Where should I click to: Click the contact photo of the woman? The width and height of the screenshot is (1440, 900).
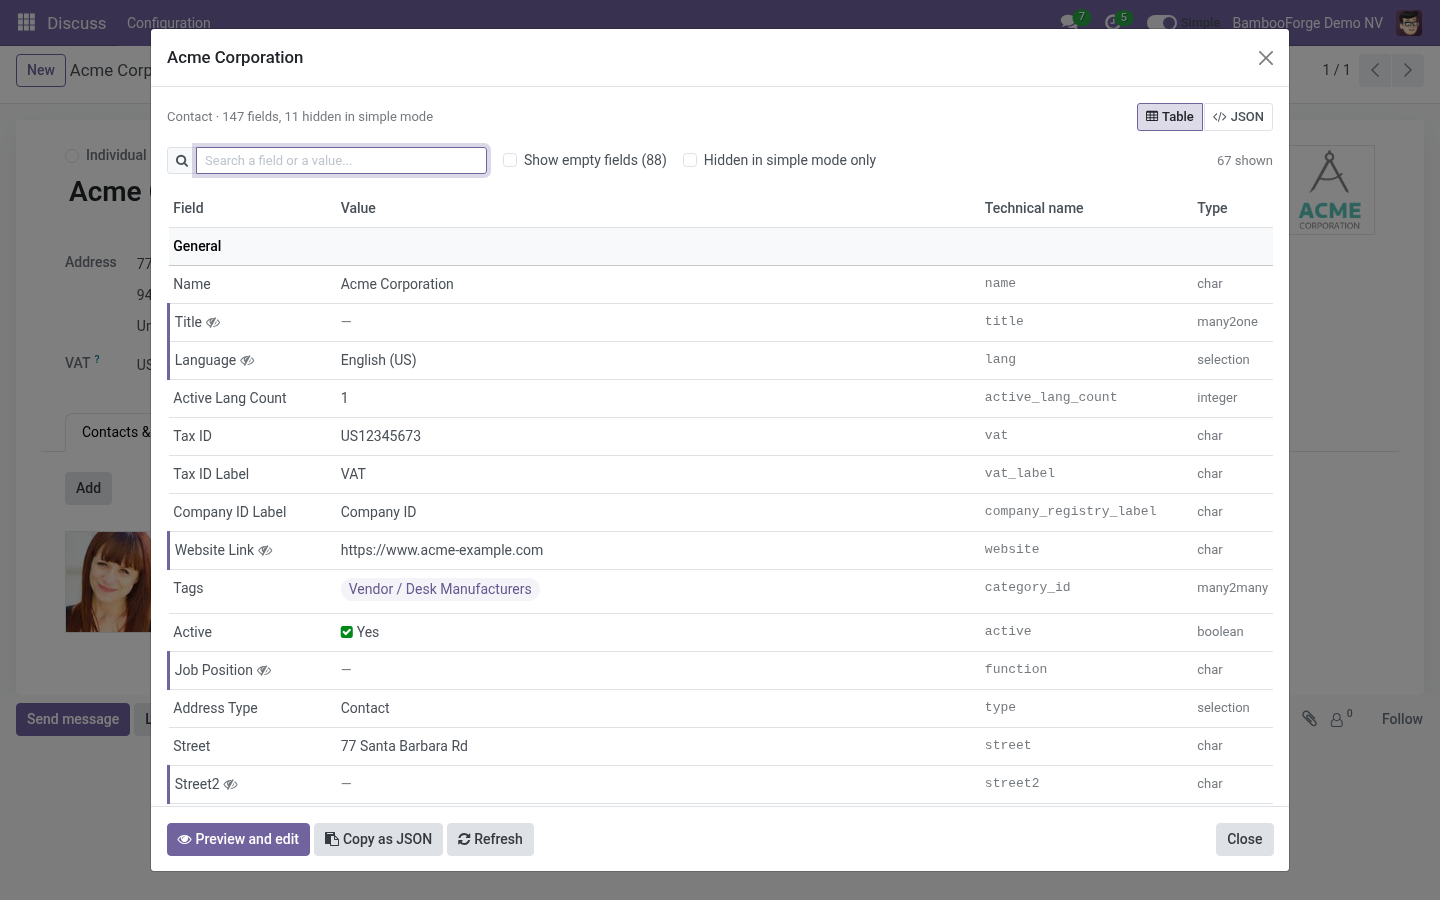tap(108, 582)
